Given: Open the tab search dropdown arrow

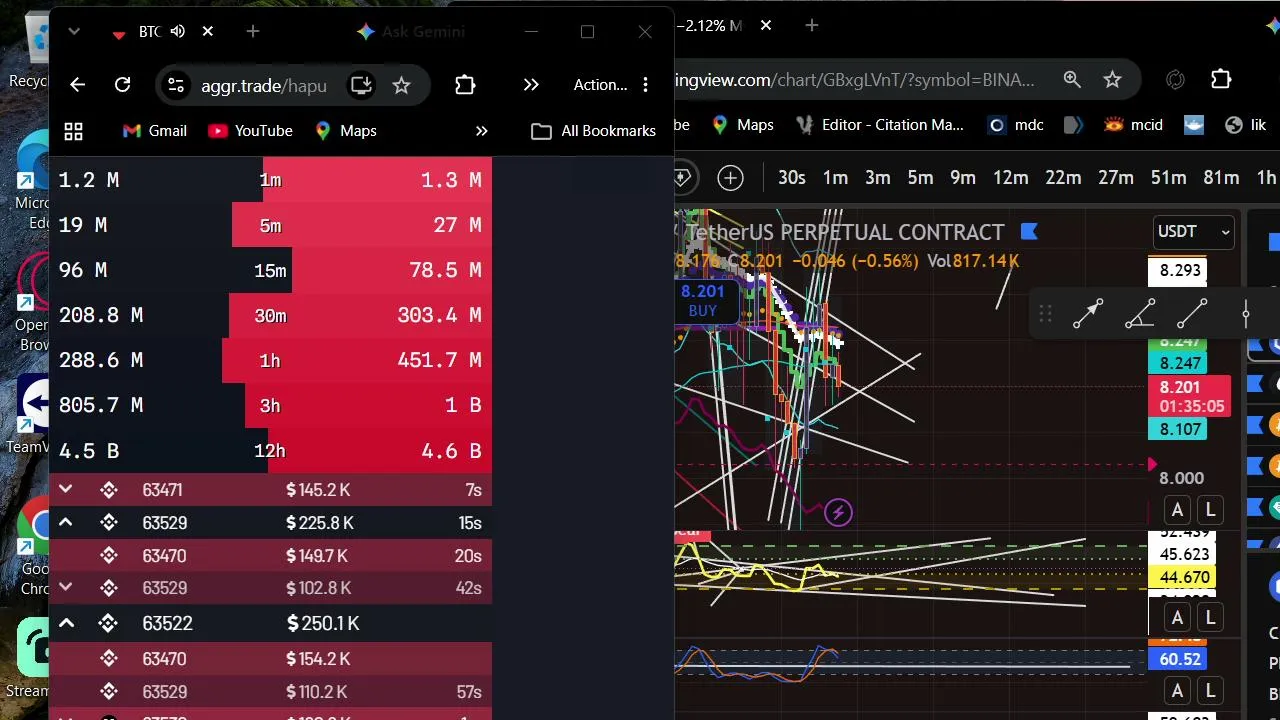Looking at the screenshot, I should [74, 32].
